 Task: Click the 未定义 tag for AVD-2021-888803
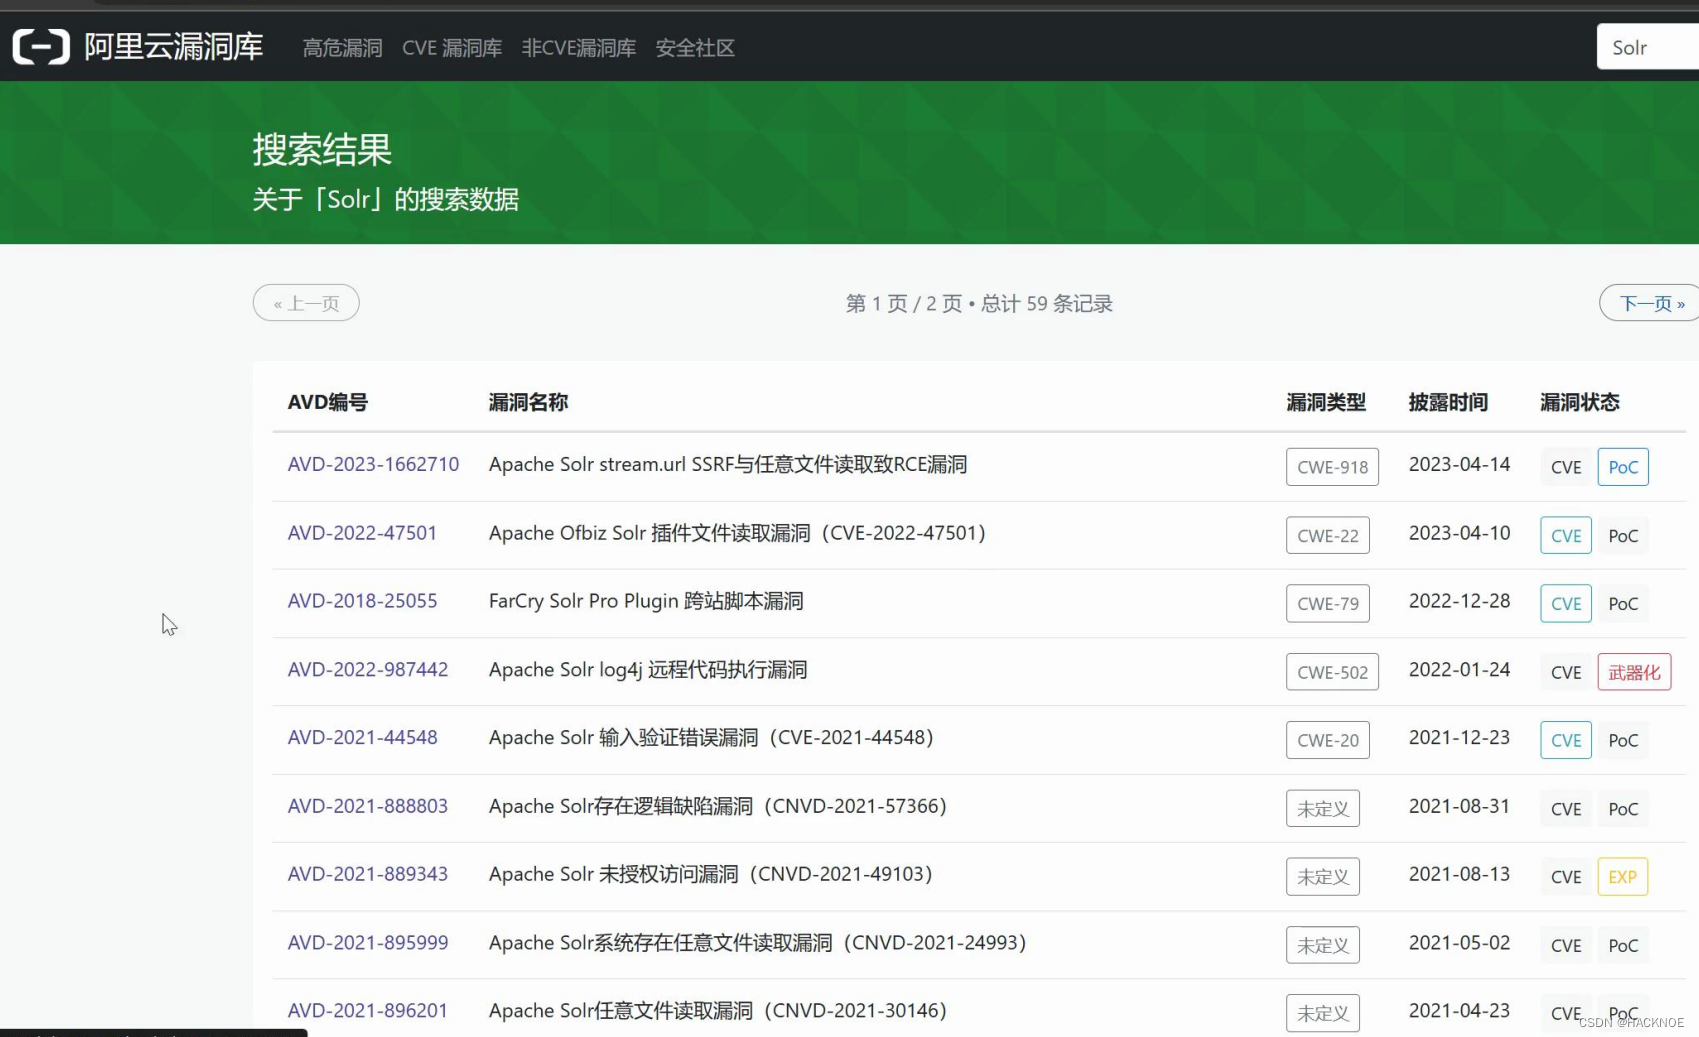(1322, 808)
